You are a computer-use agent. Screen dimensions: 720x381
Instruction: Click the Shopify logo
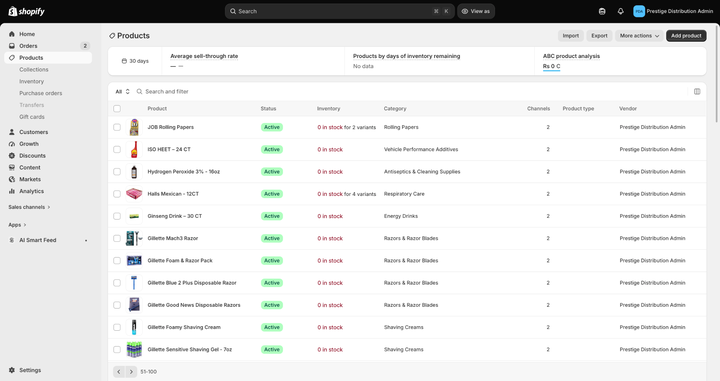[27, 11]
